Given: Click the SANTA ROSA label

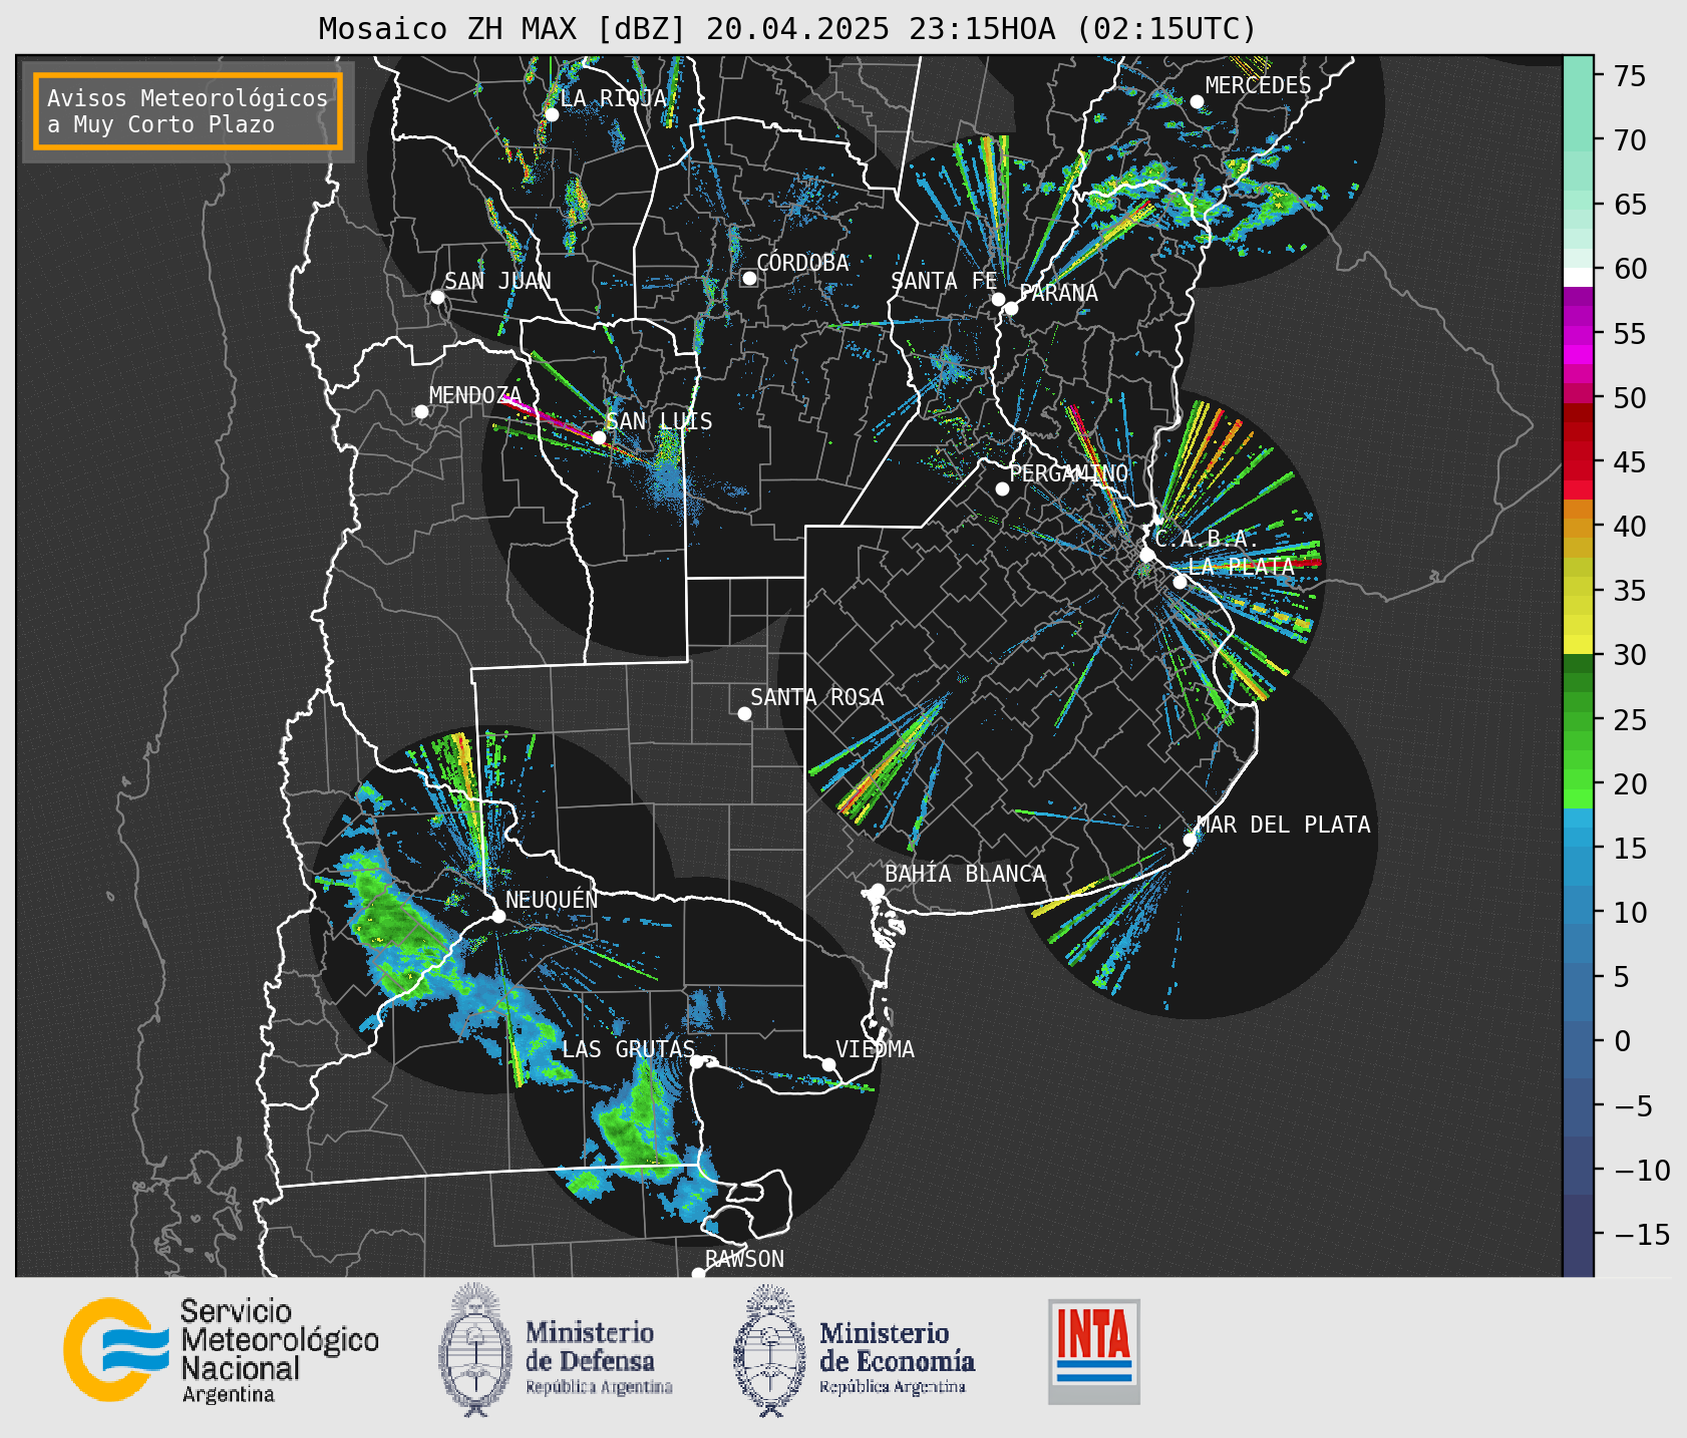Looking at the screenshot, I should (x=817, y=697).
